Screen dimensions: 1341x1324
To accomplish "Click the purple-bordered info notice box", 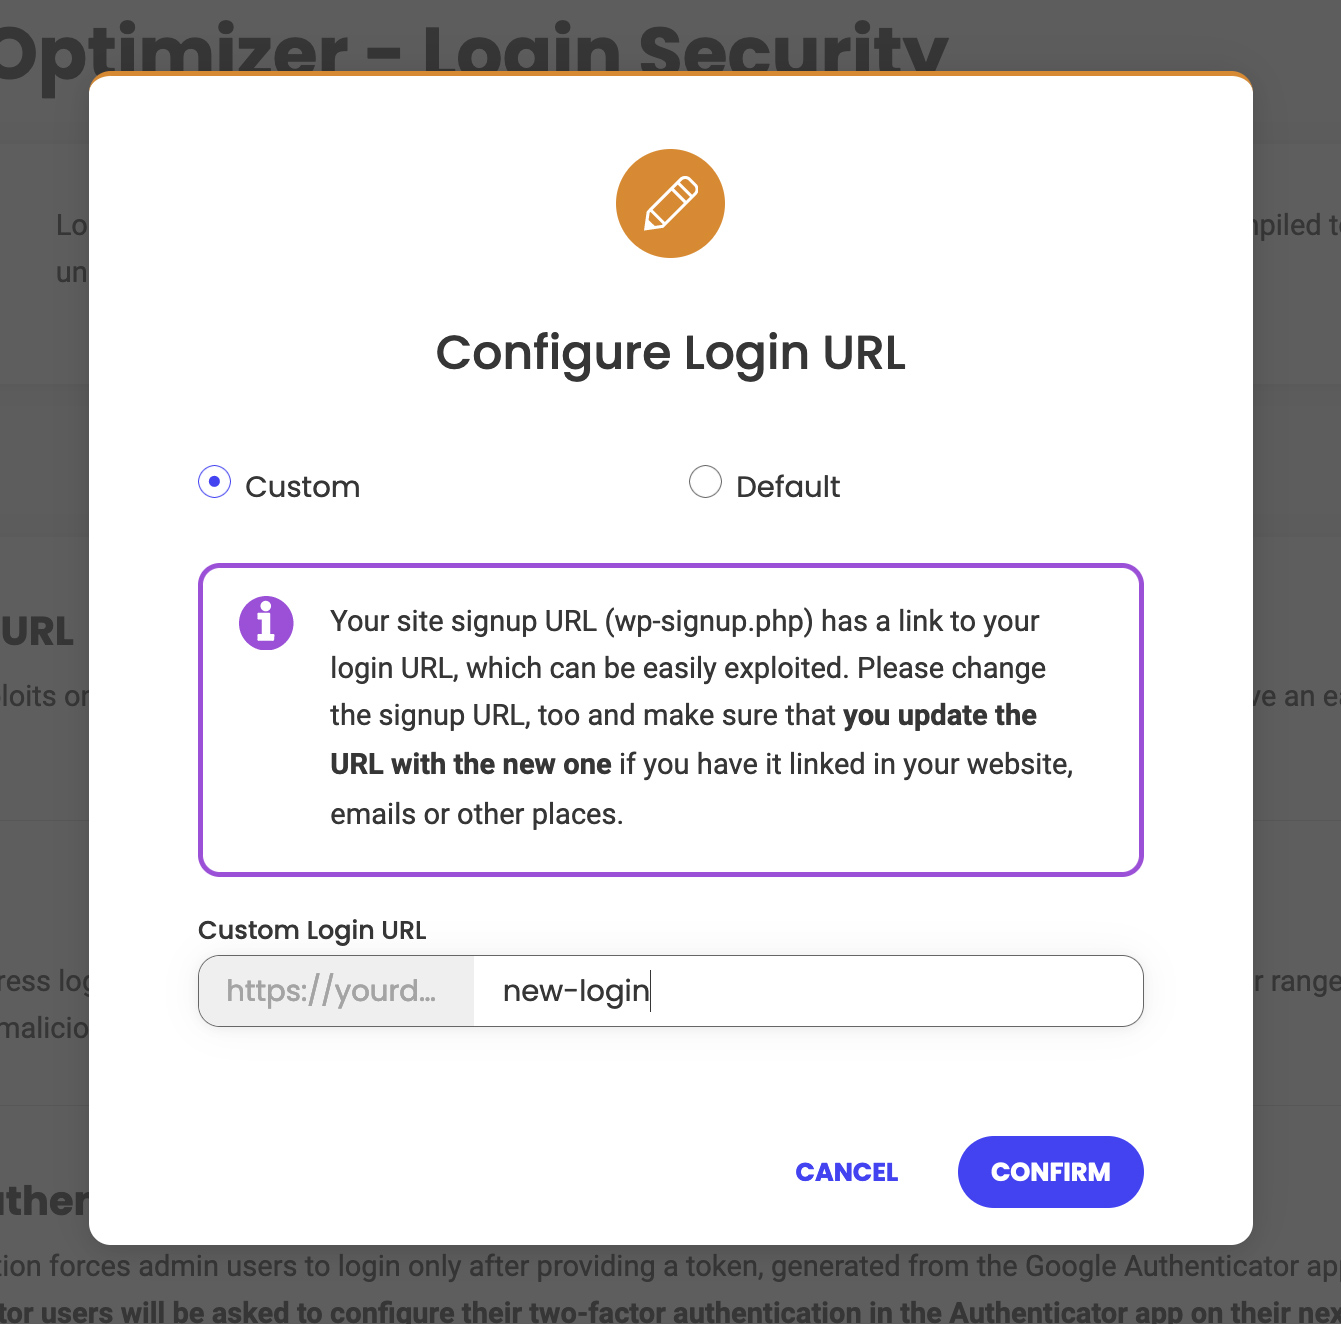I will coord(671,720).
